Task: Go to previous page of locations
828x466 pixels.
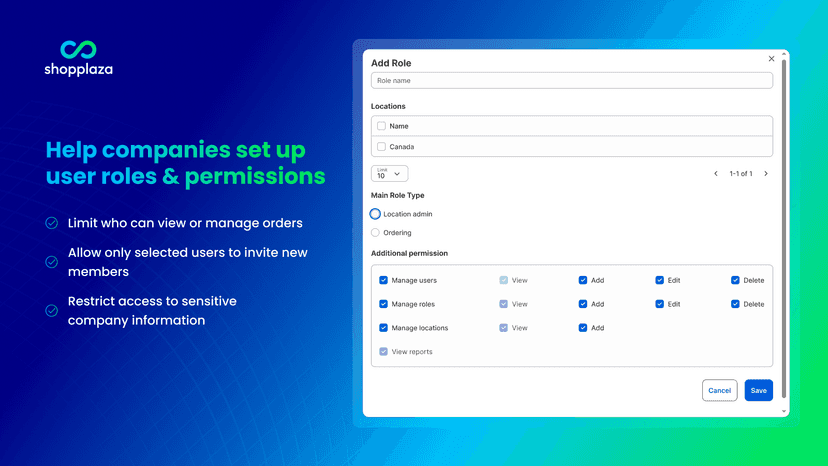Action: coord(716,173)
